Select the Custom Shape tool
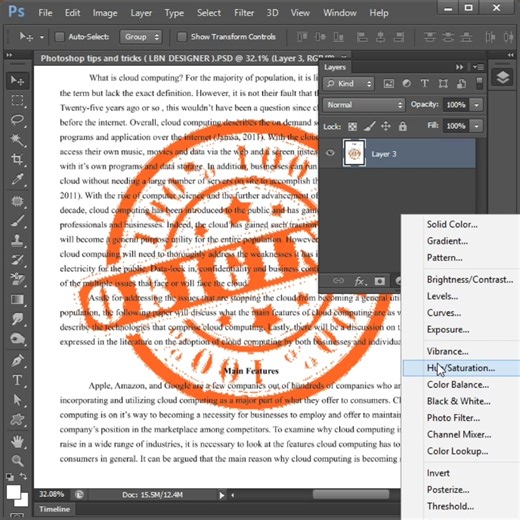The image size is (520, 520). click(17, 419)
